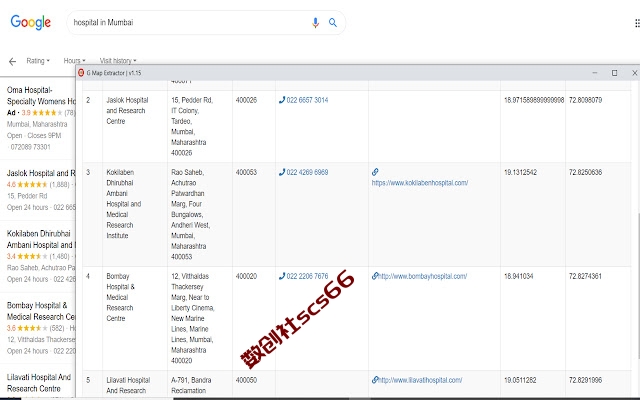Select the longitude value 72.8250636

pos(585,172)
